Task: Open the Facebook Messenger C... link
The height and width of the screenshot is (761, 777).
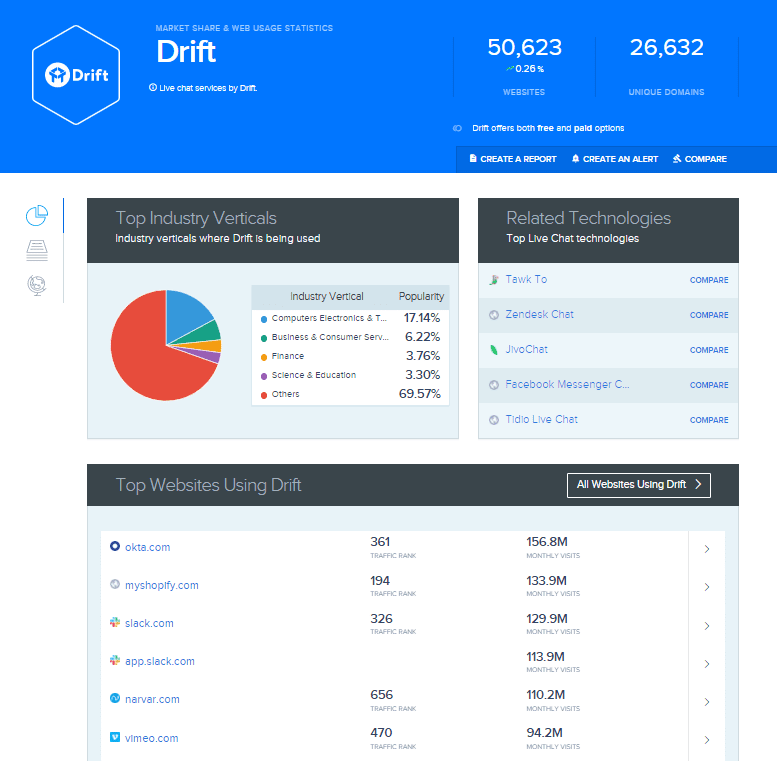Action: [567, 384]
